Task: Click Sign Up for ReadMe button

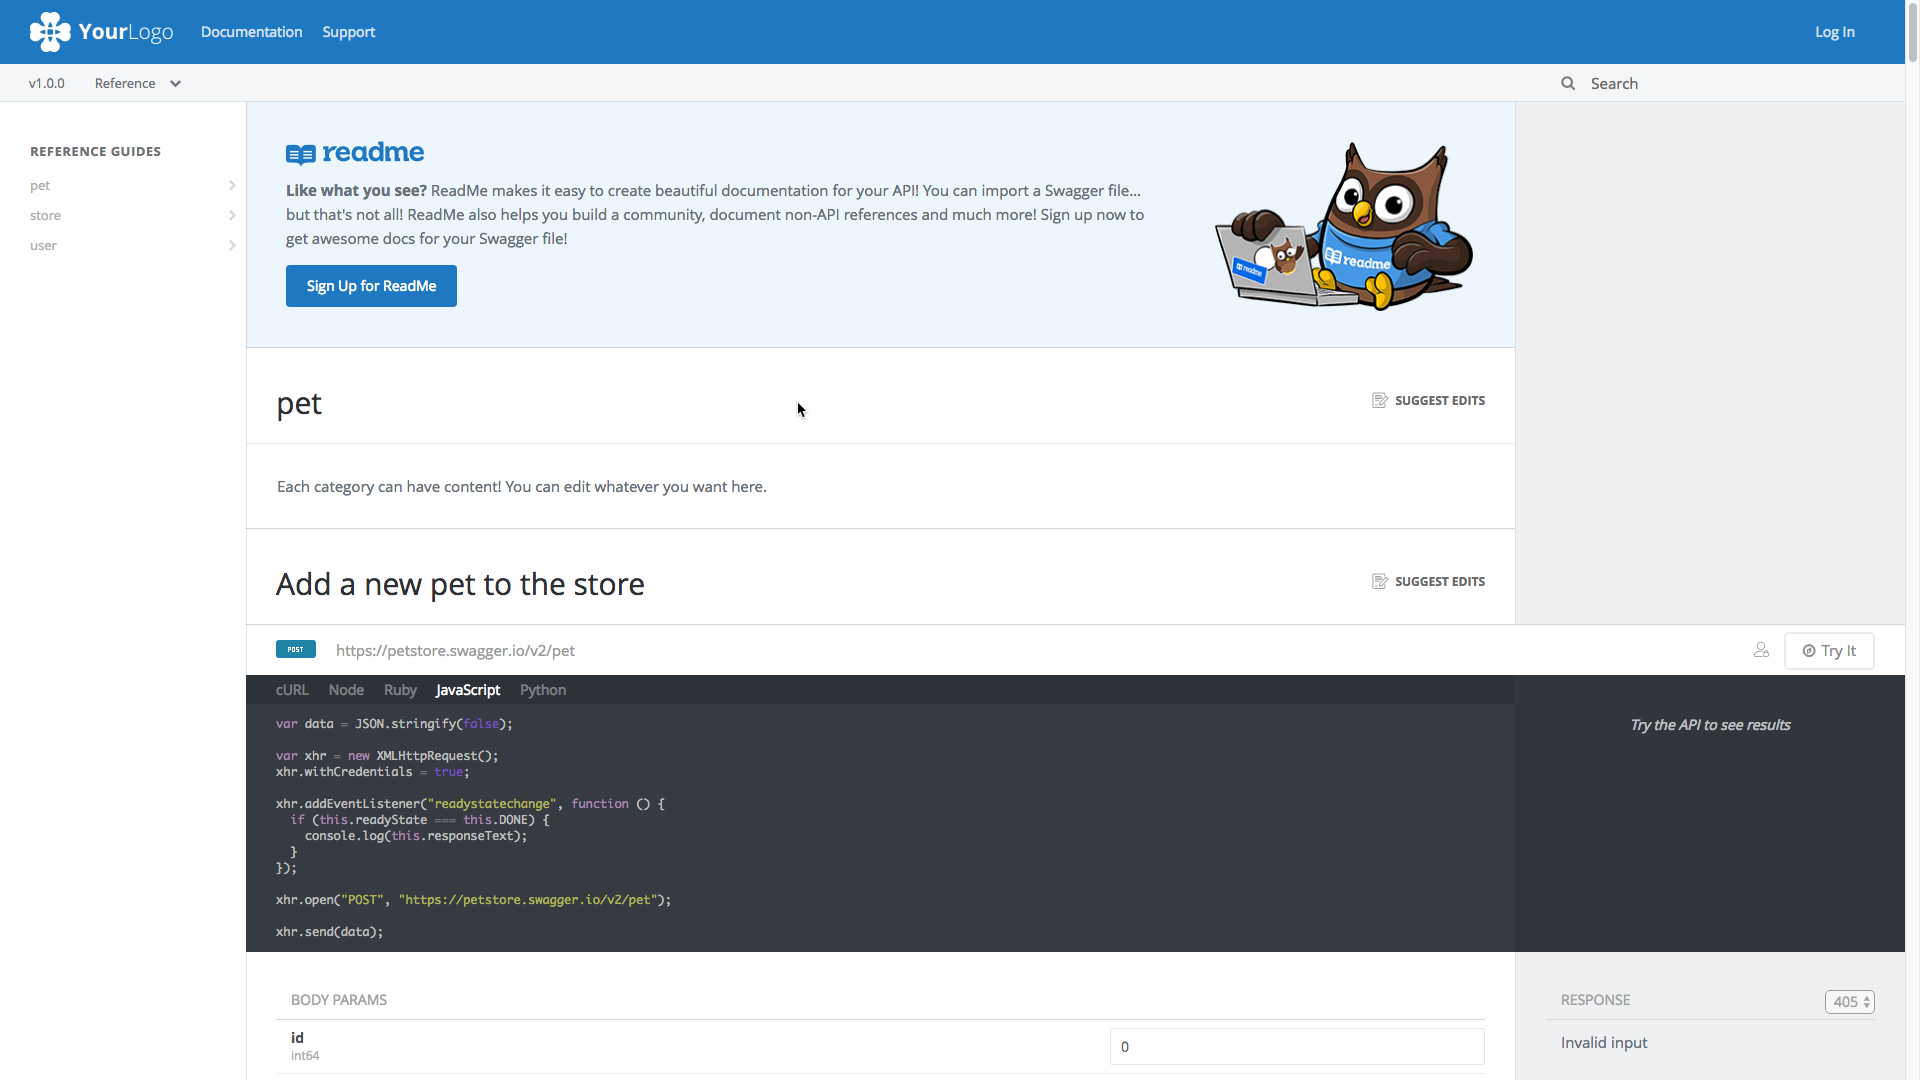Action: [371, 286]
